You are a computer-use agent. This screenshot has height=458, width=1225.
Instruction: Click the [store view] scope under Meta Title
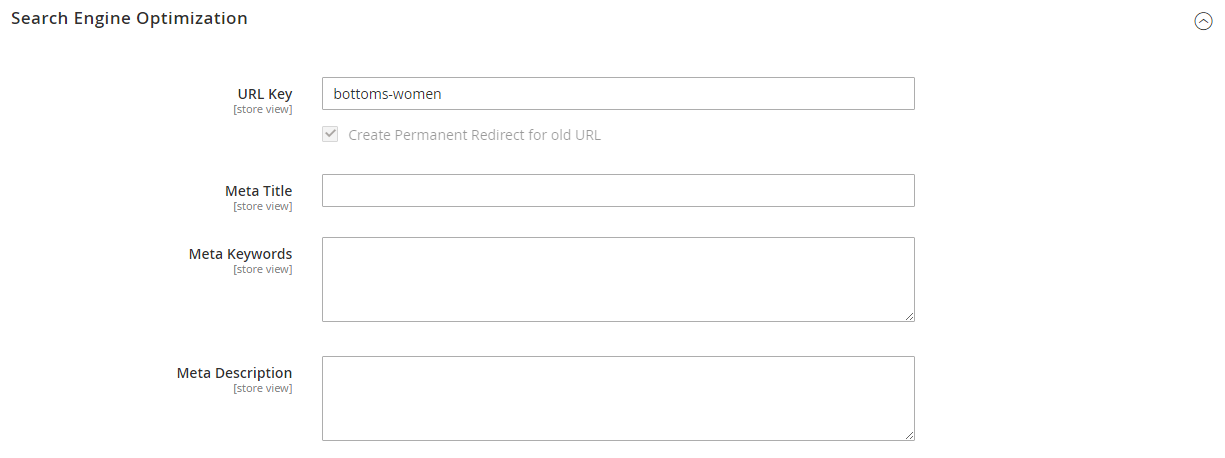(x=263, y=206)
